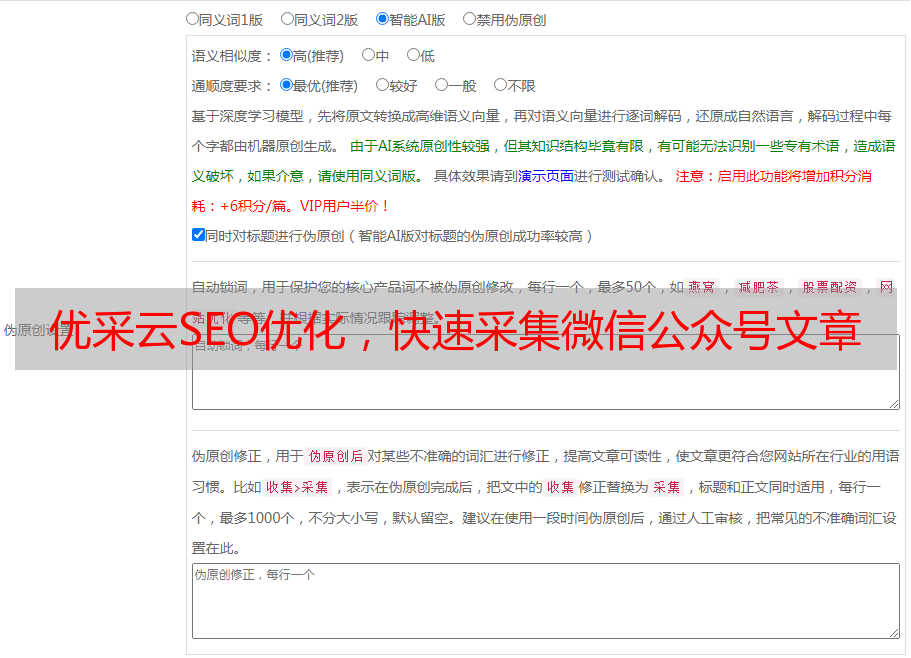Screen dimensions: 911x658
Task: Grab resize handle of 伪原创修正 textarea
Action: pos(894,634)
